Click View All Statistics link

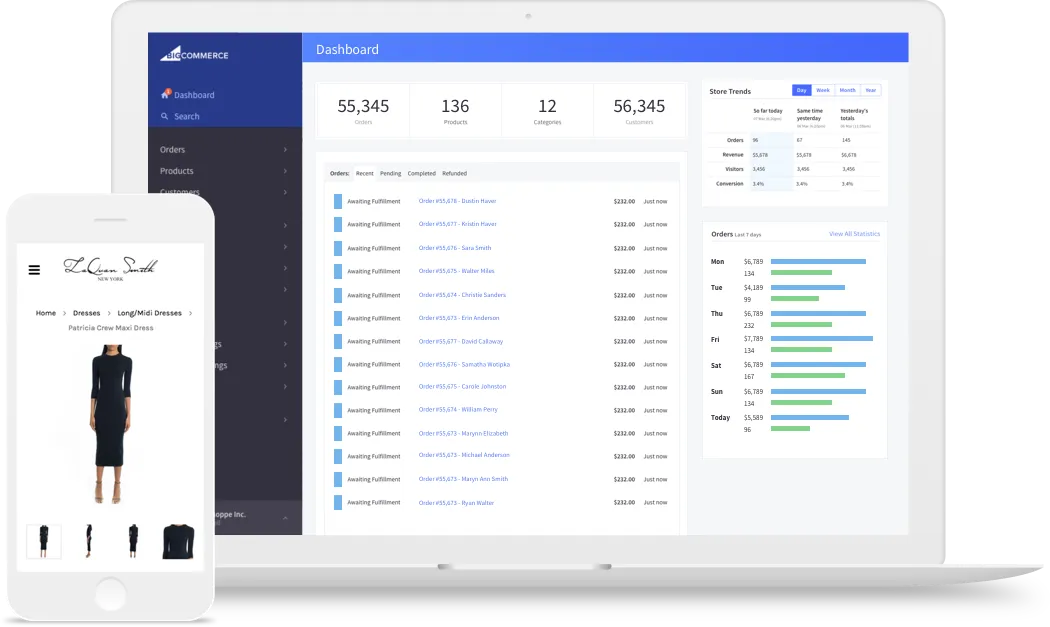854,234
